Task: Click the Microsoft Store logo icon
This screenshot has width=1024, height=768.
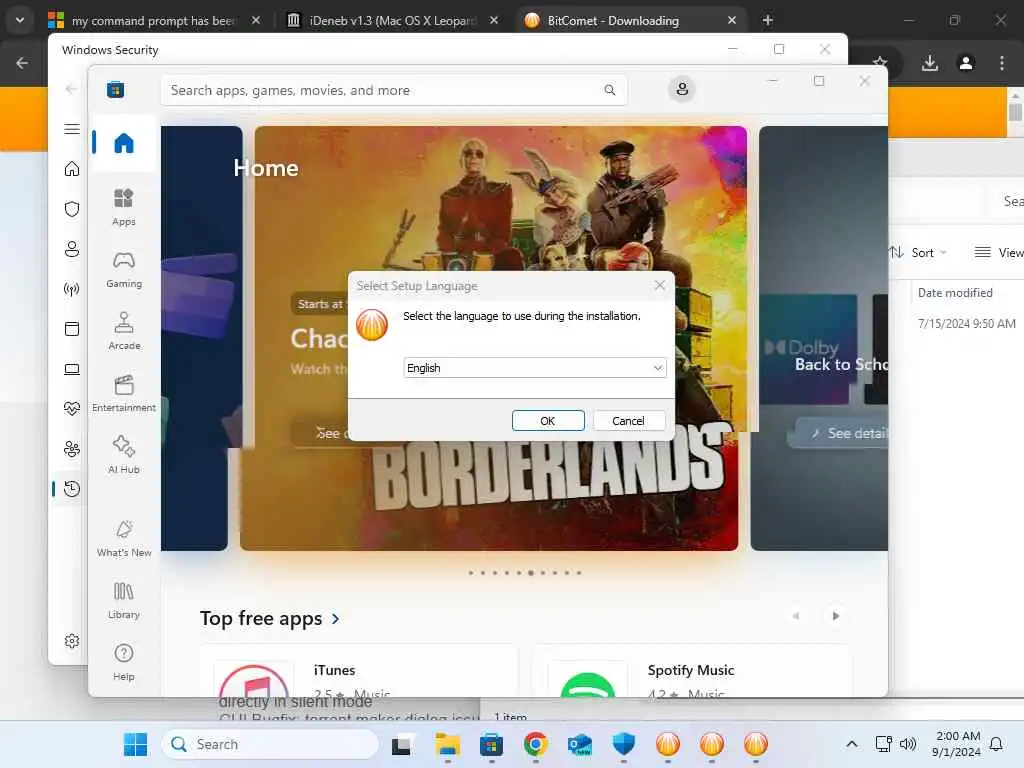Action: coord(116,89)
